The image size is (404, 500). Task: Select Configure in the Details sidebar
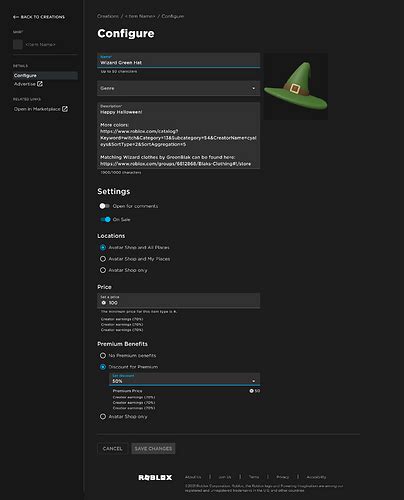45,76
